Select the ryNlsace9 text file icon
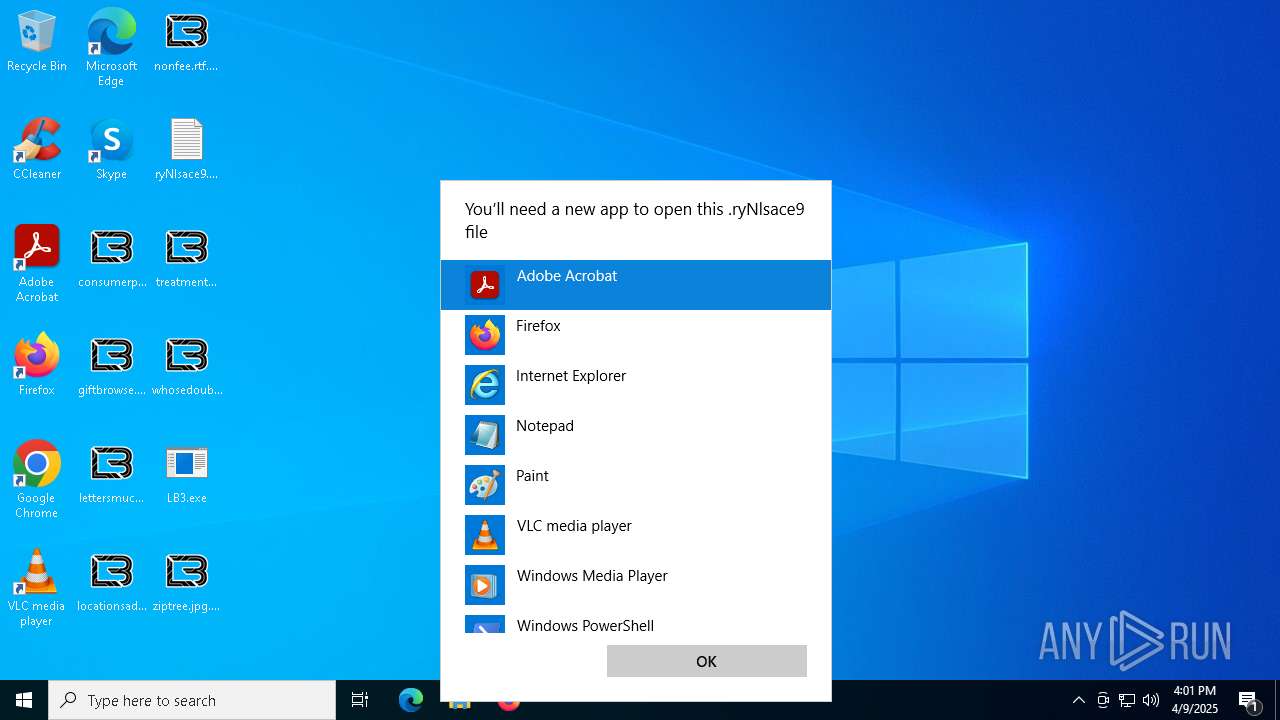Image resolution: width=1280 pixels, height=720 pixels. 186,149
